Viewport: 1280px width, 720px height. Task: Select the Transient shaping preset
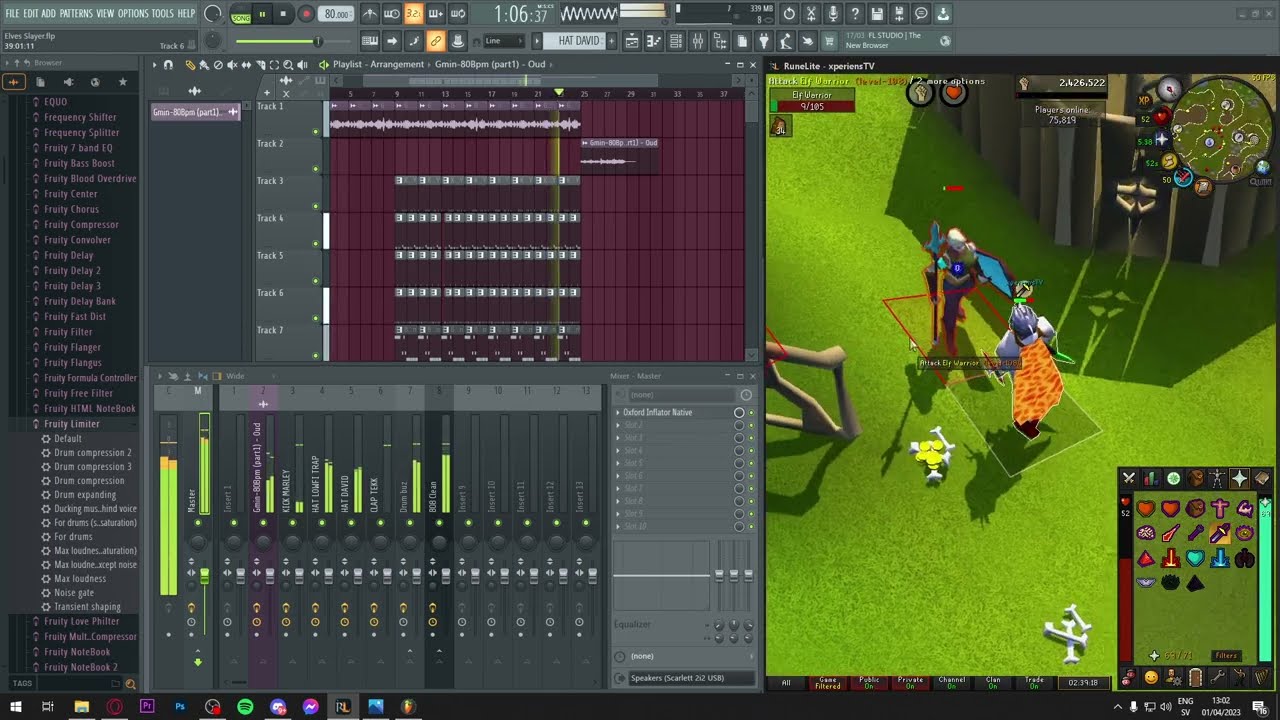pos(87,607)
